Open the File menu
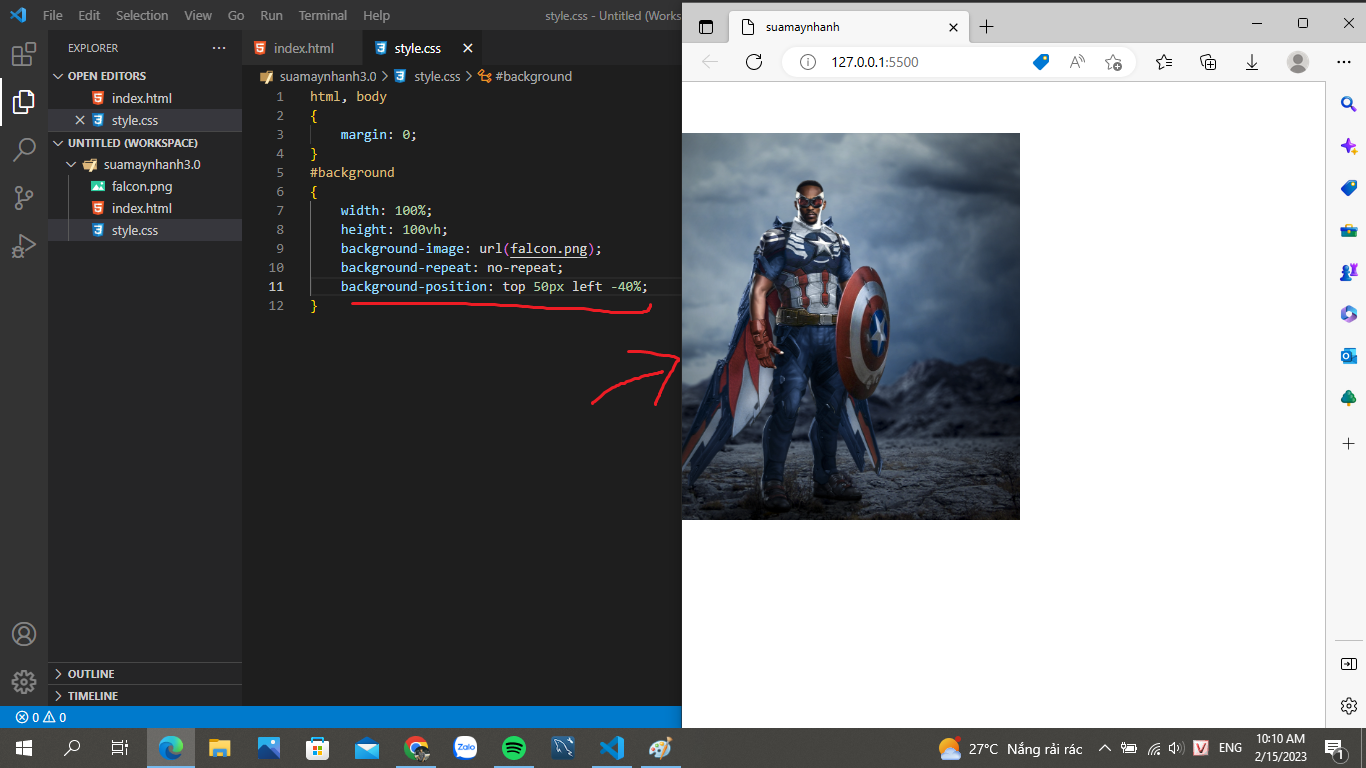The width and height of the screenshot is (1366, 768). (53, 16)
